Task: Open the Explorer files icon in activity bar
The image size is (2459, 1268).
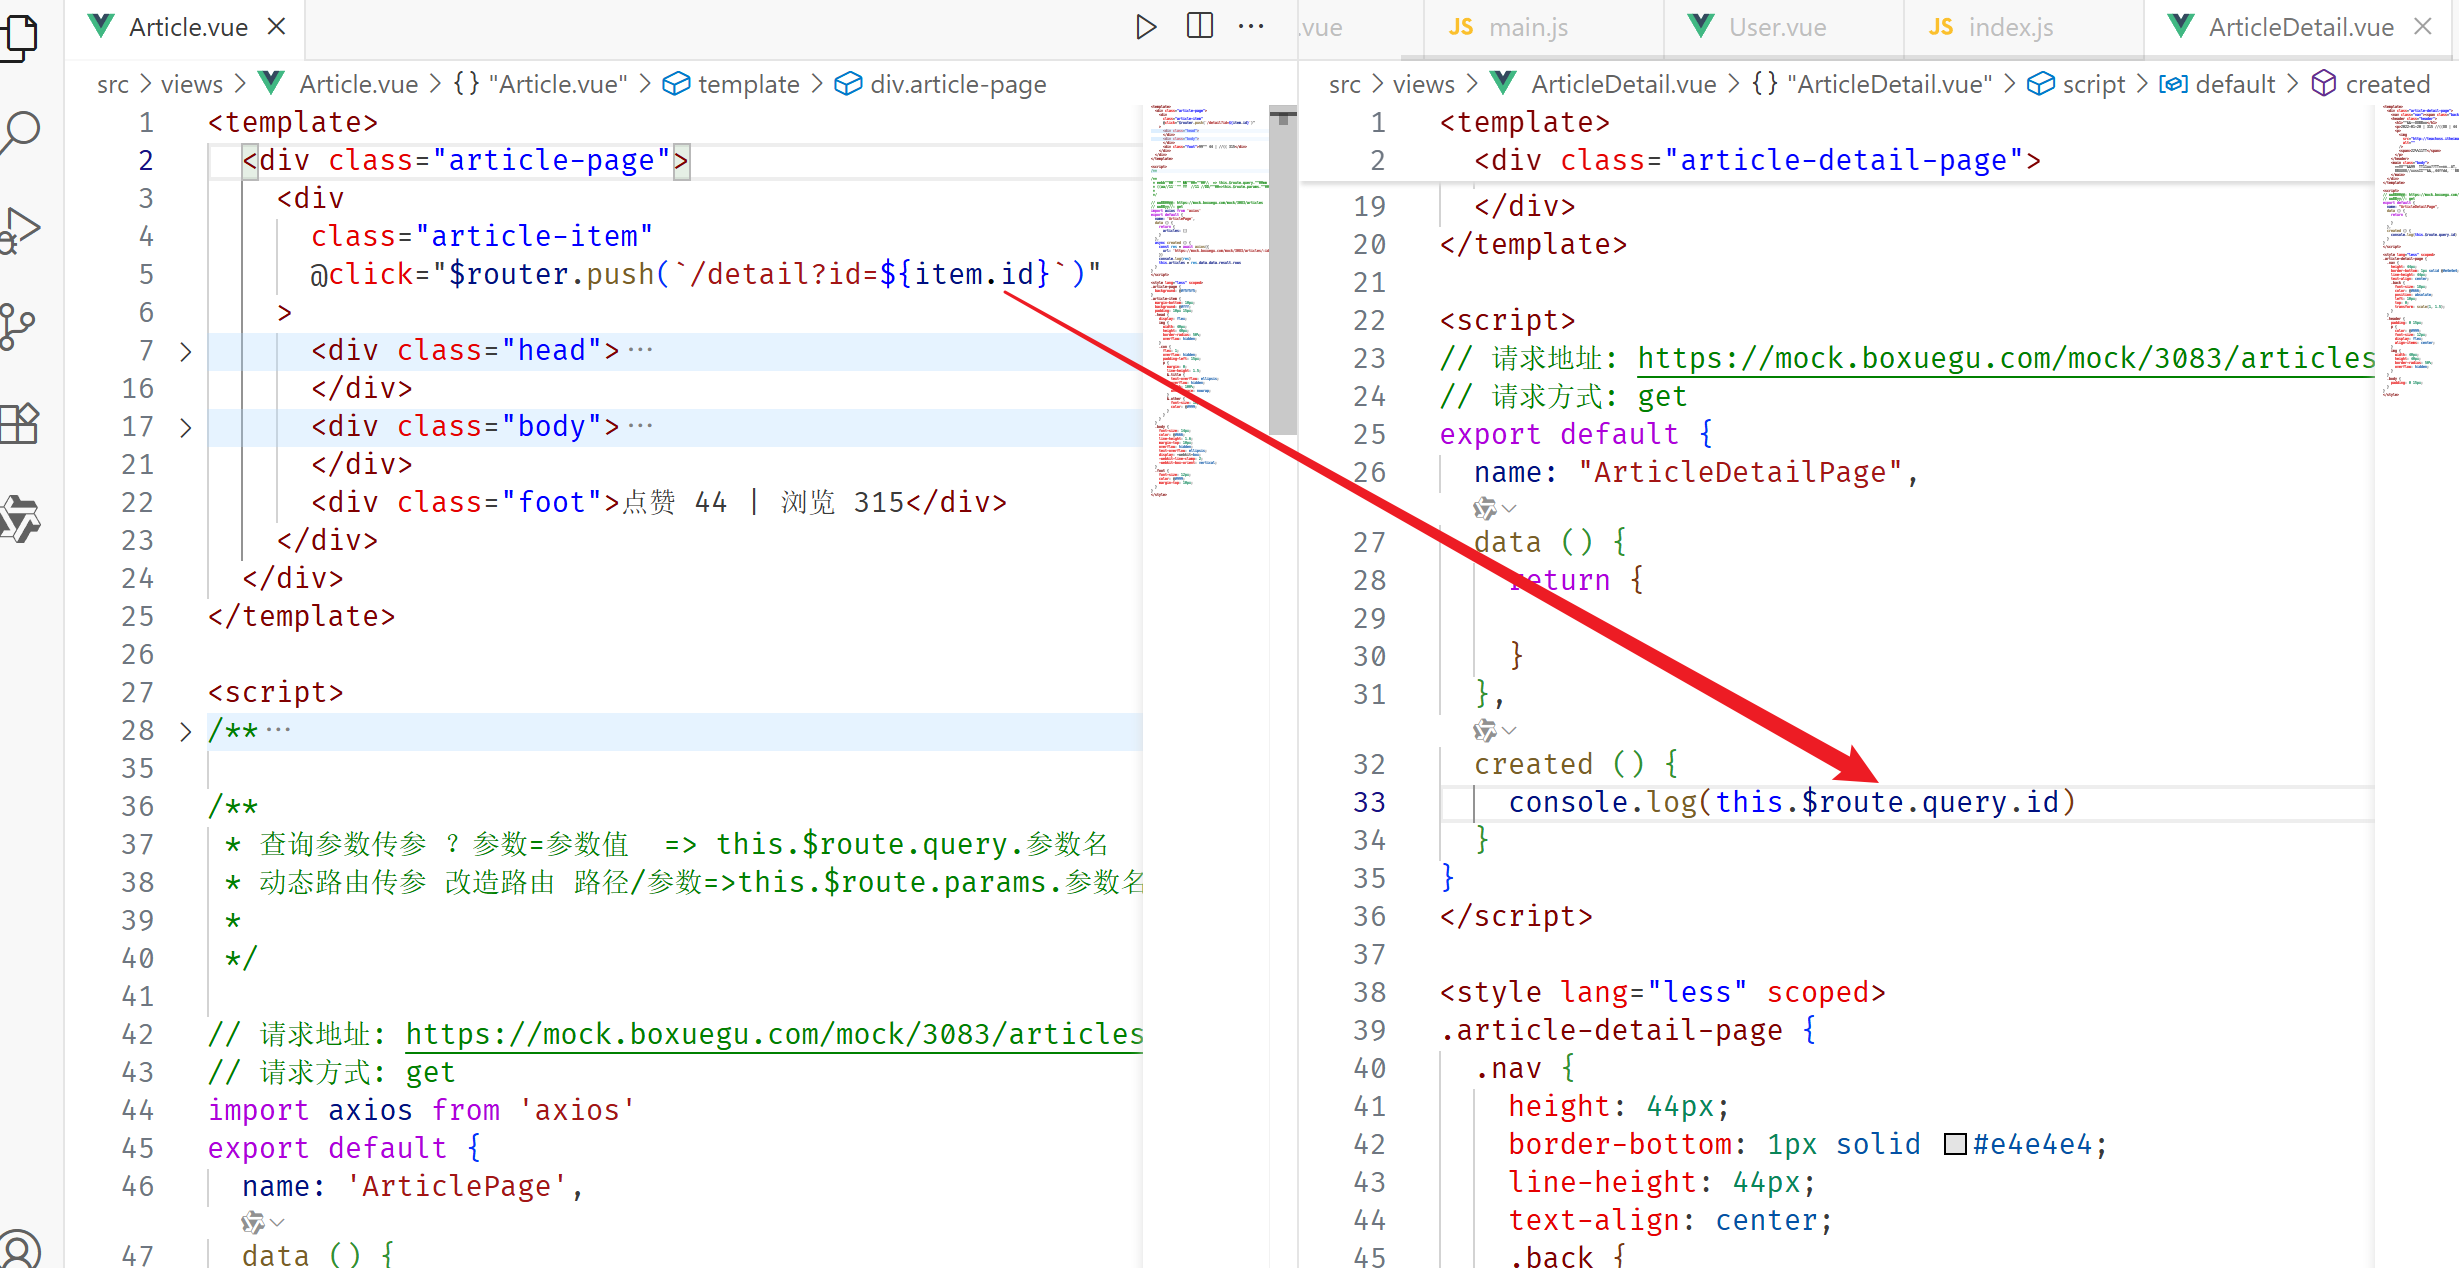Action: tap(20, 36)
